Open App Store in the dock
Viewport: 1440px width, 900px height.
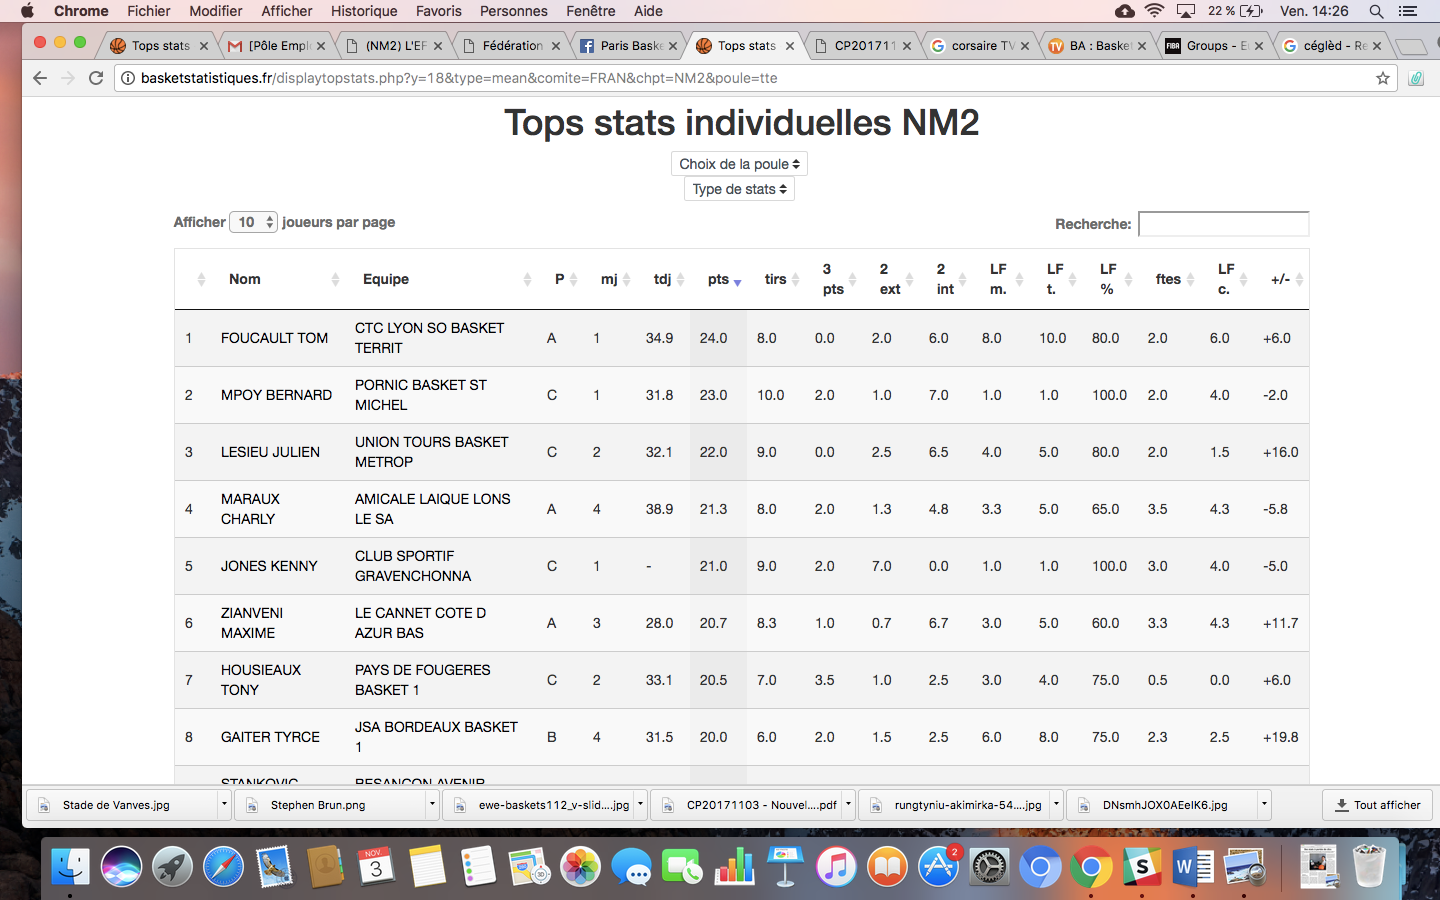(x=938, y=866)
